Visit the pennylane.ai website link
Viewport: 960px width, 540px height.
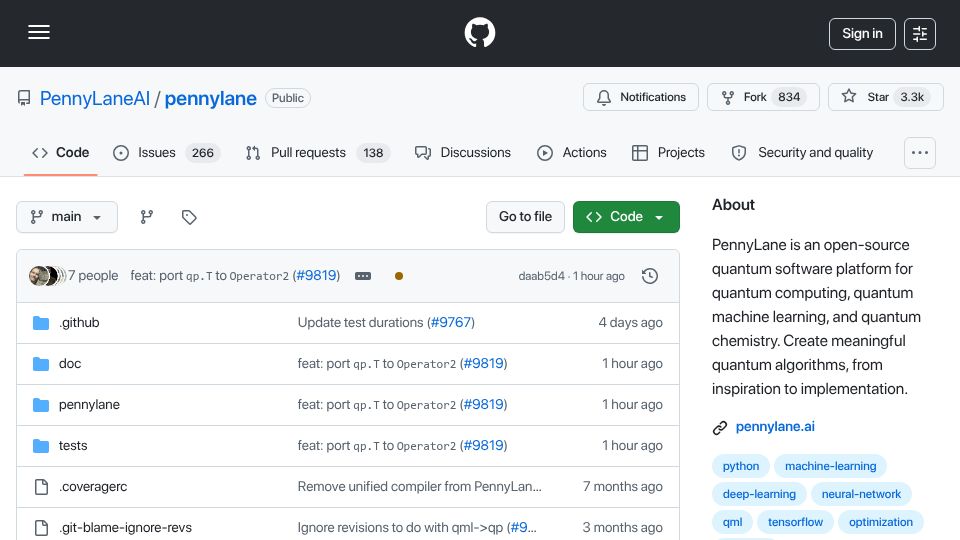point(775,427)
